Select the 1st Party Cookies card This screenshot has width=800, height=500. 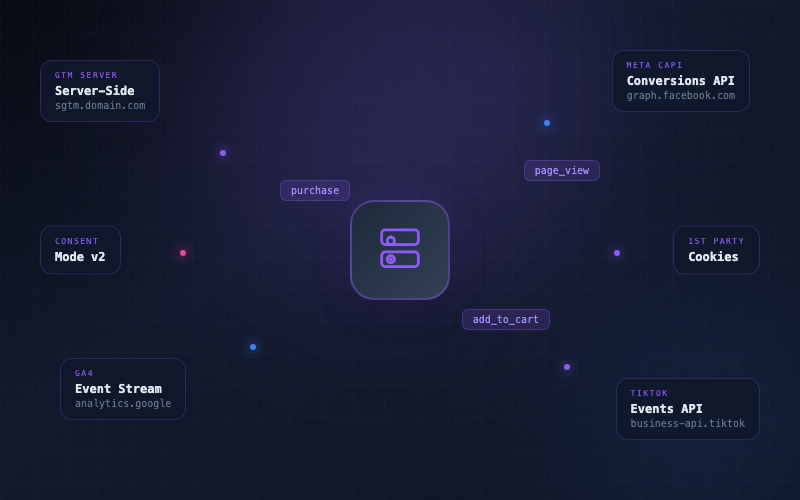(x=715, y=250)
